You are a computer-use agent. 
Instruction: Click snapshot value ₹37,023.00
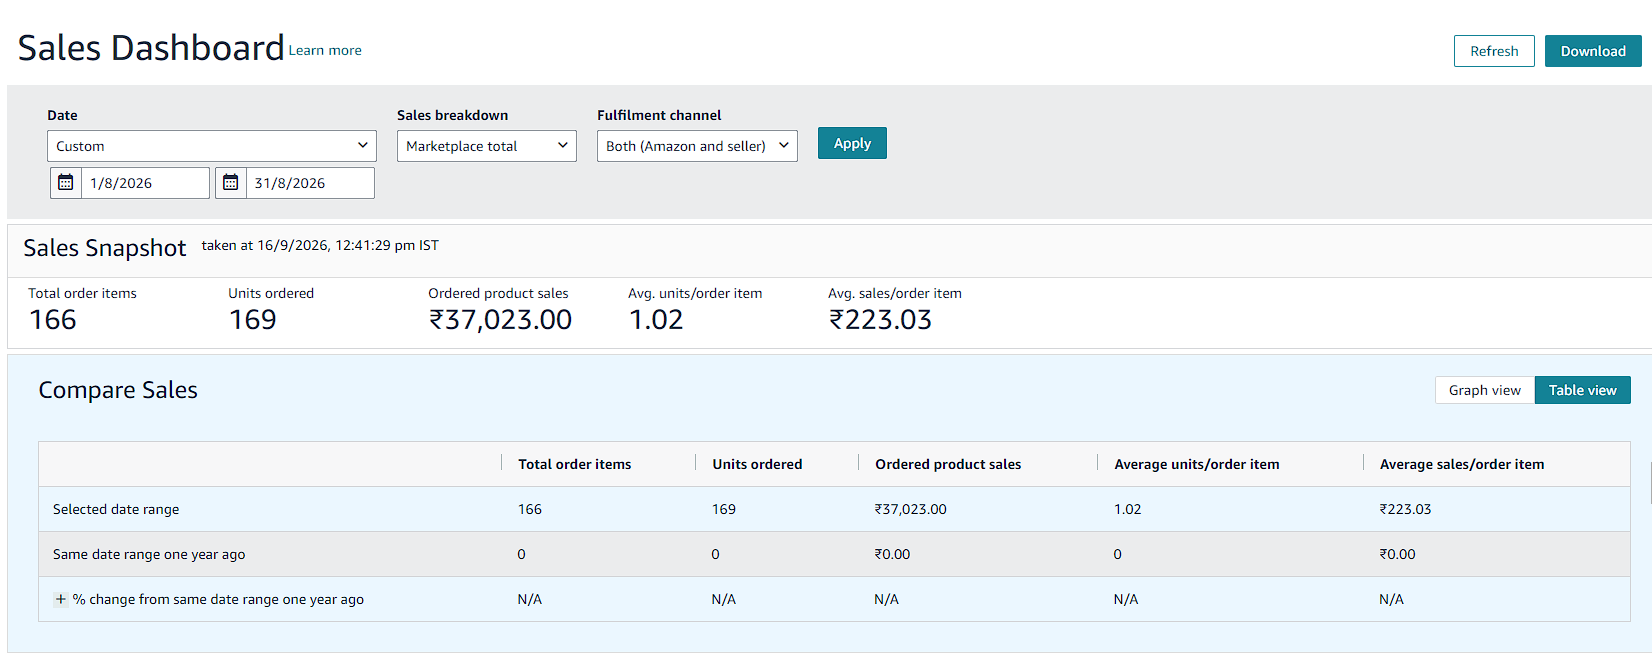[x=500, y=320]
